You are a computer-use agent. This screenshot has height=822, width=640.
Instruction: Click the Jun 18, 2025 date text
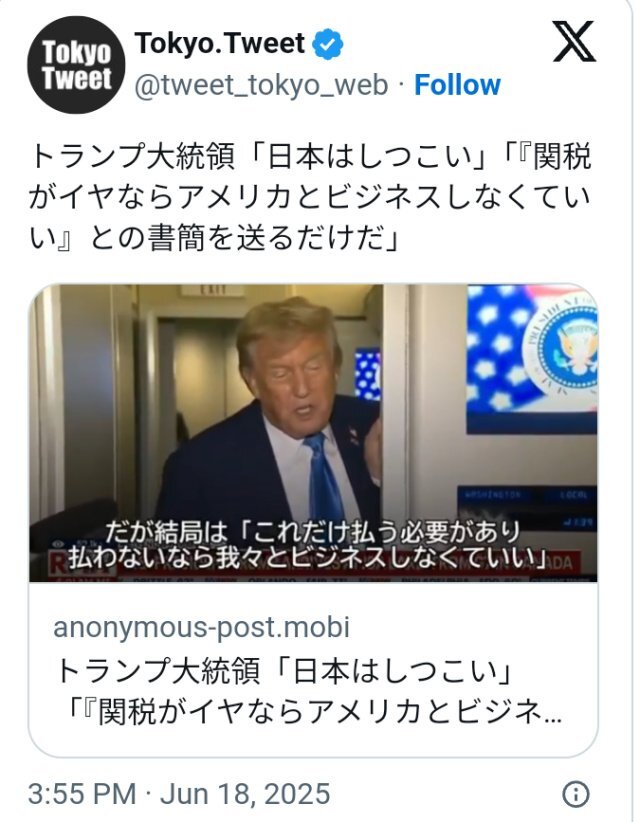click(245, 794)
